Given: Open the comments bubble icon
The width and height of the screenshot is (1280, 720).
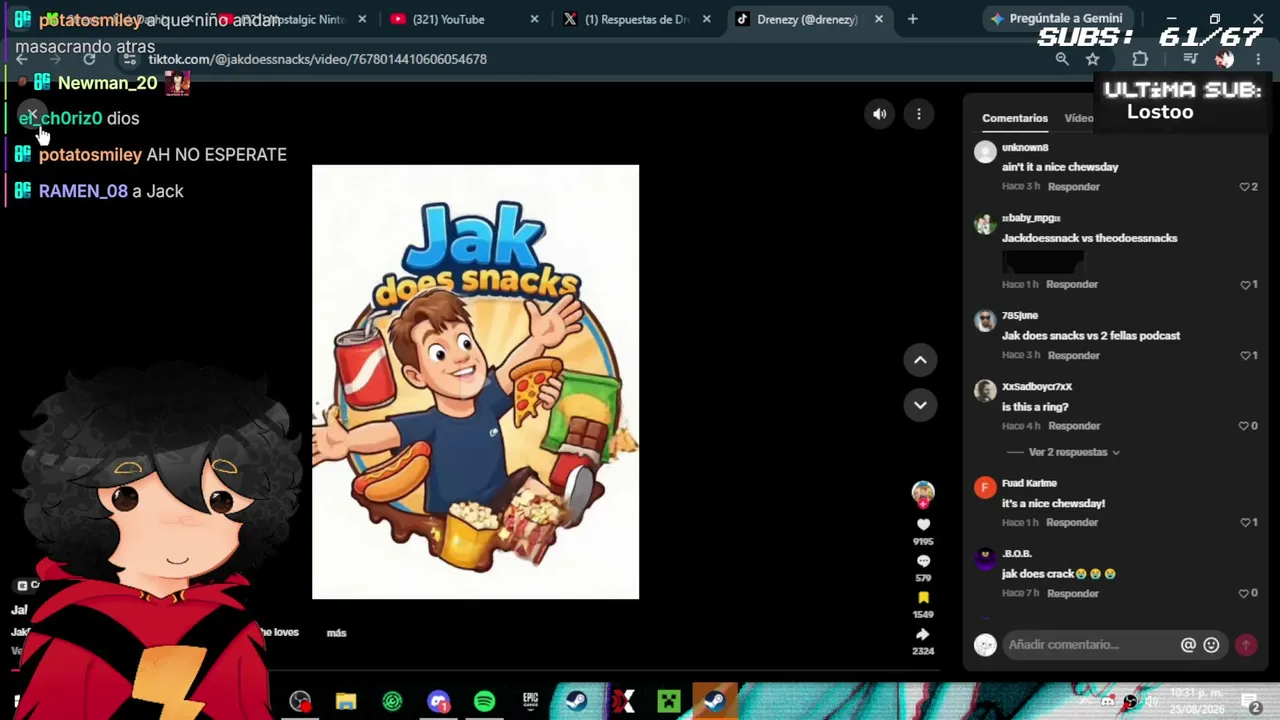Looking at the screenshot, I should 923,561.
